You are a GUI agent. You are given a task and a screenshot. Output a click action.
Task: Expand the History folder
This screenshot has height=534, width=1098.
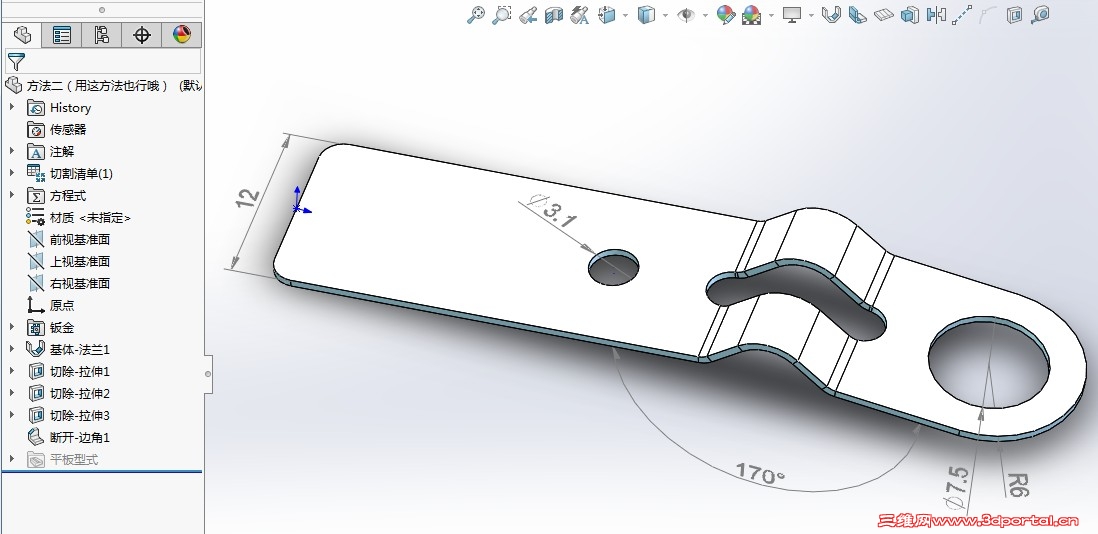11,107
